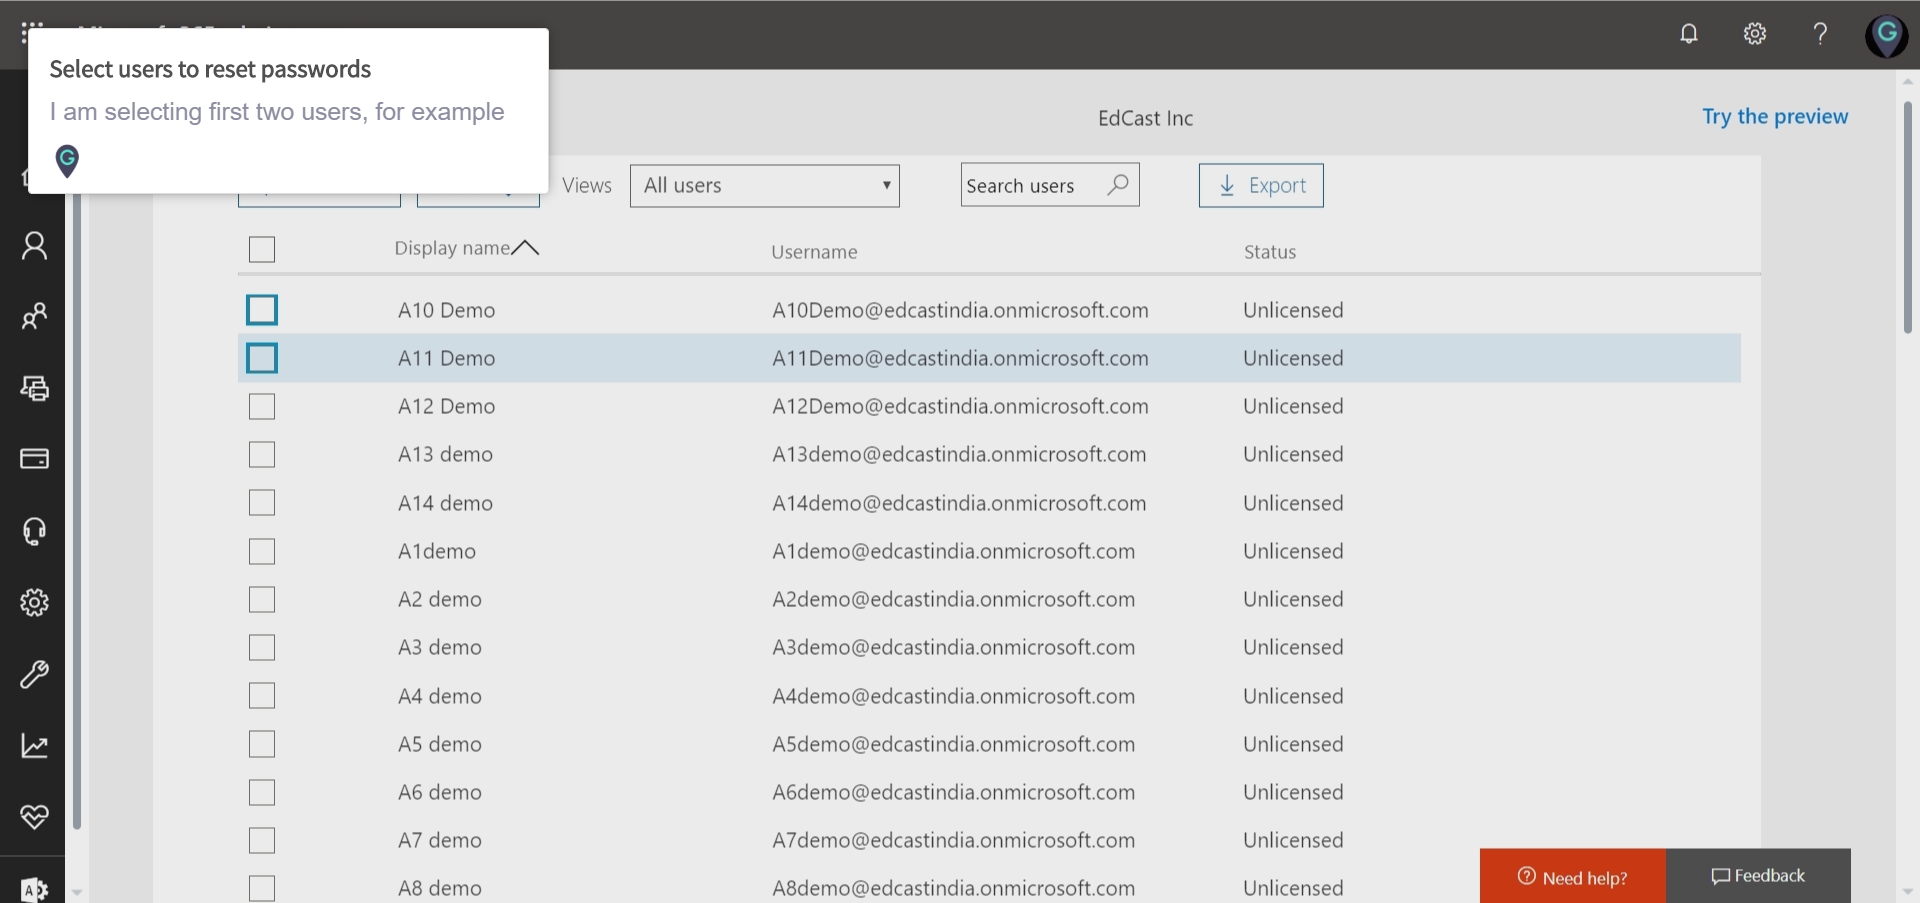Open the A3 demo user name

[x=440, y=647]
